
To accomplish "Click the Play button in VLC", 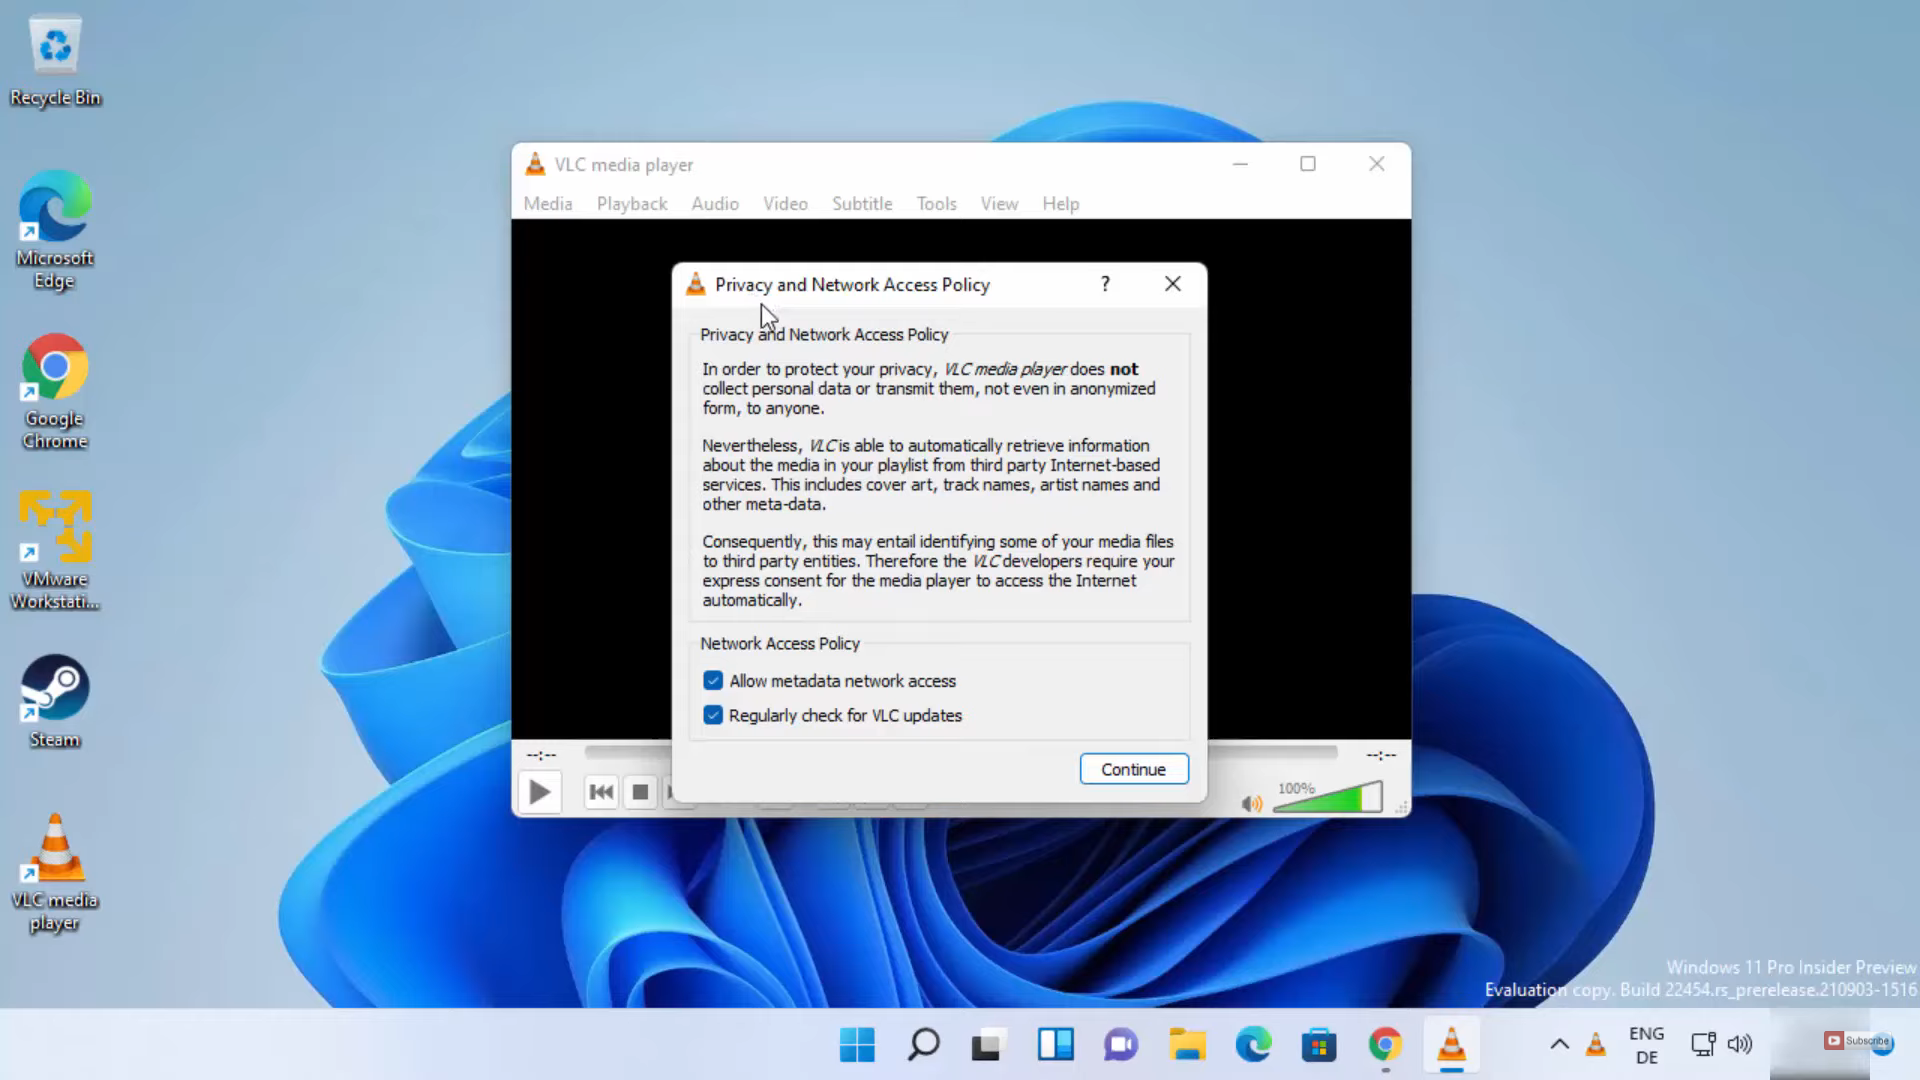I will coord(539,793).
